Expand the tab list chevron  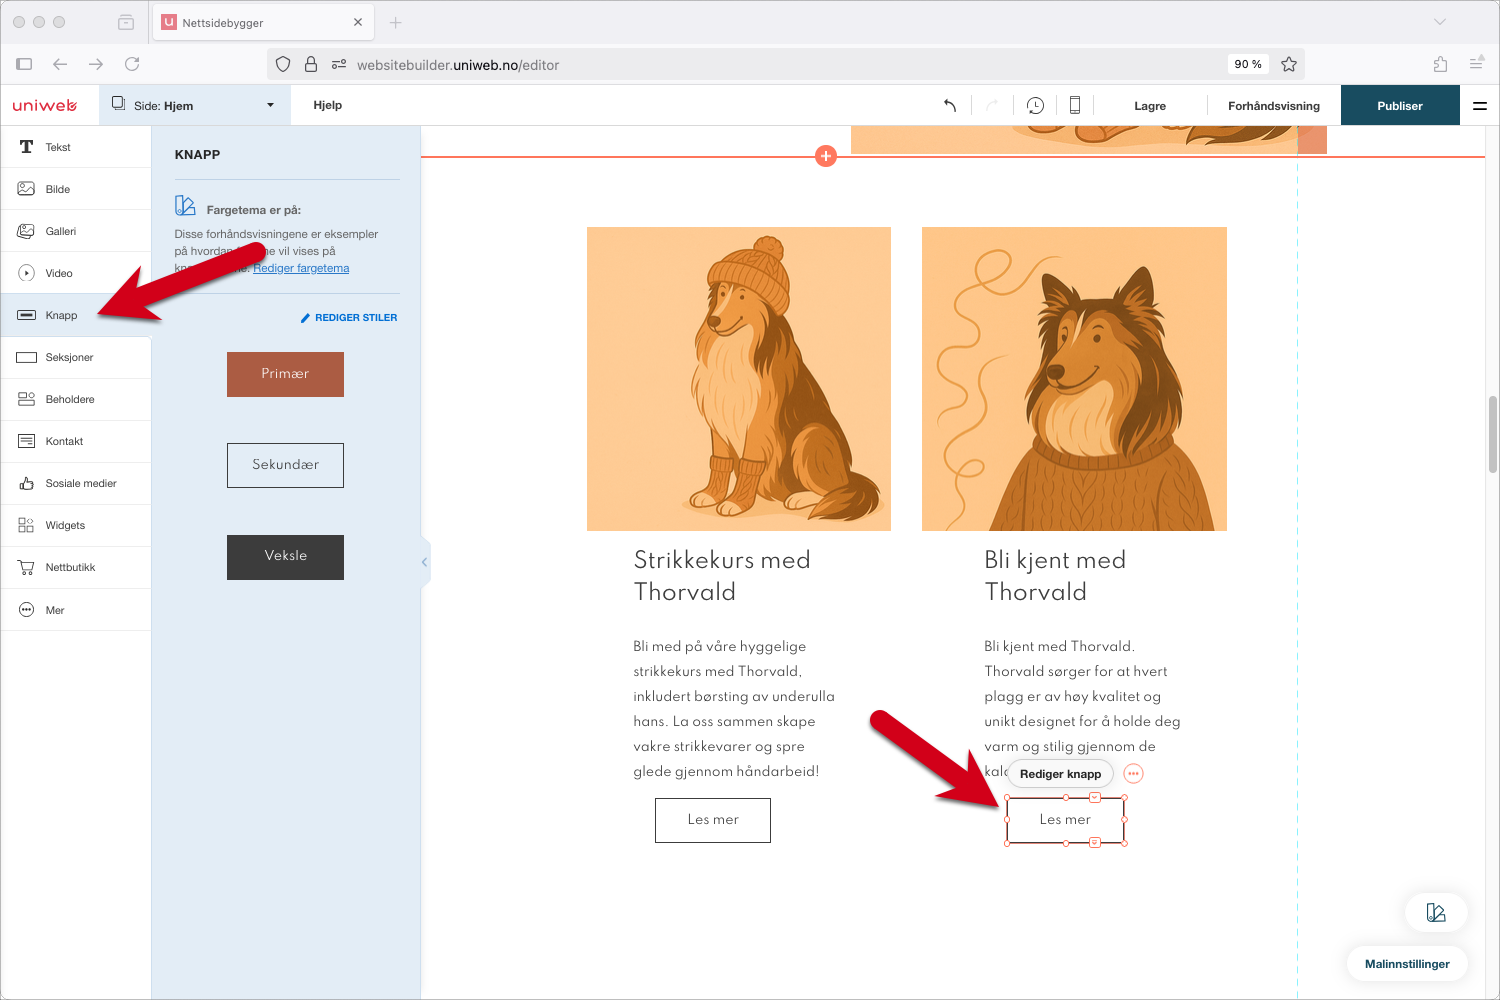[1440, 22]
